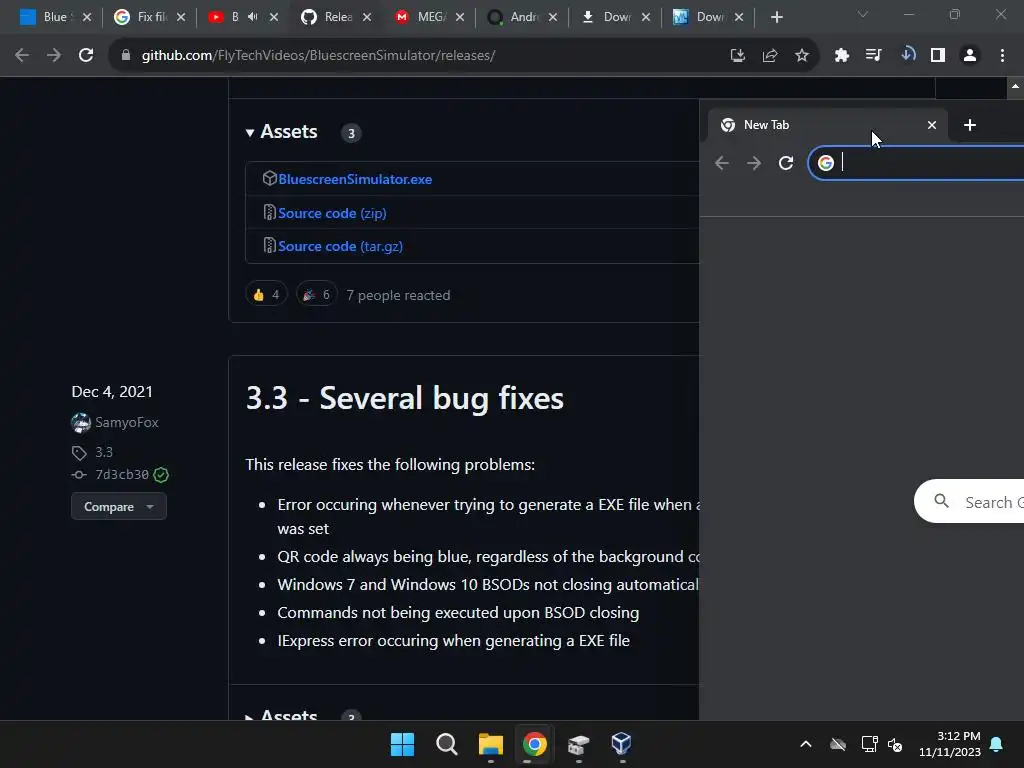Viewport: 1024px width, 768px height.
Task: Open the media control icon in toolbar
Action: [873, 56]
